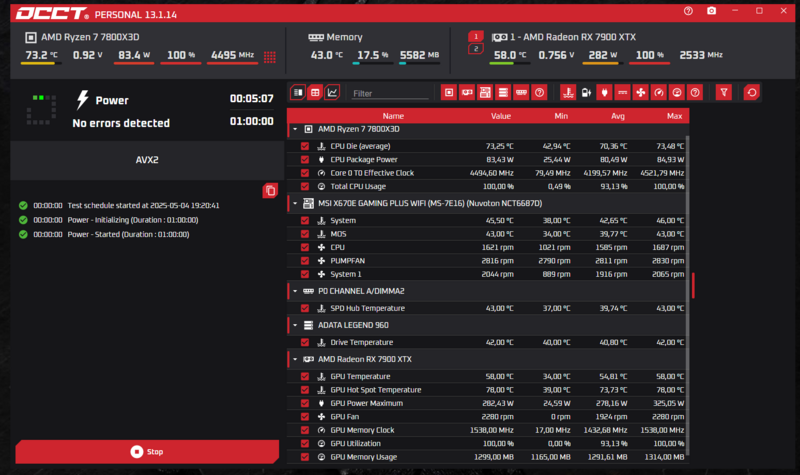Image resolution: width=800 pixels, height=475 pixels.
Task: Disable the PUMPFAN sensor checkbox
Action: pyautogui.click(x=305, y=261)
